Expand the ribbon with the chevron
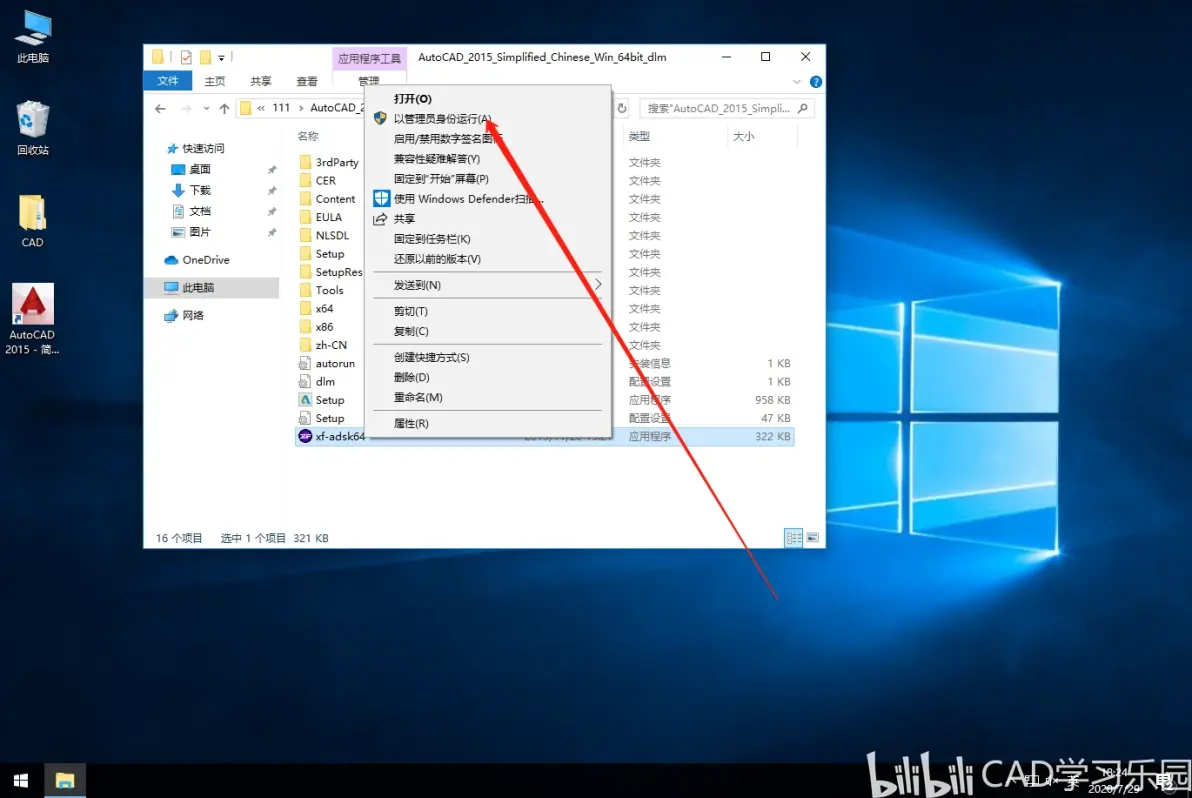1192x798 pixels. (797, 81)
